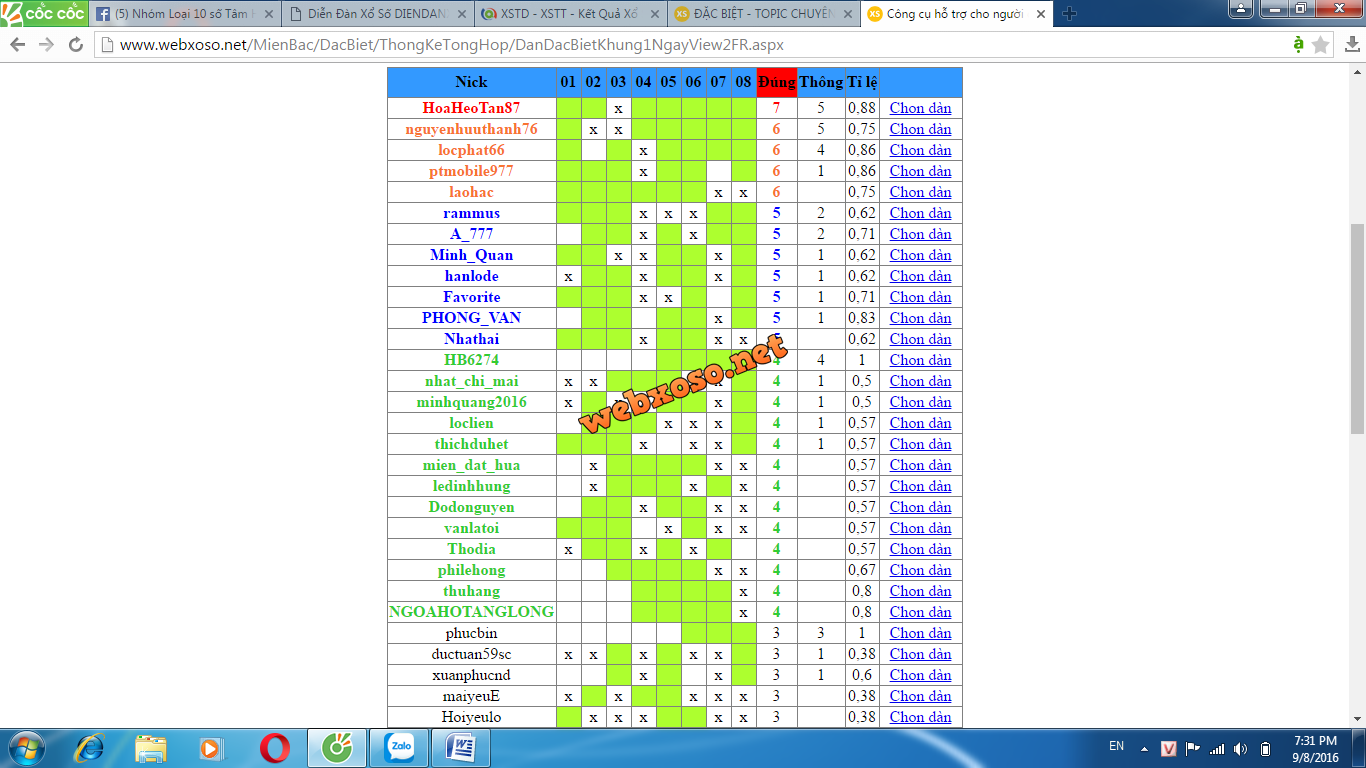
Task: Click the network signal tray icon
Action: pos(1217,749)
